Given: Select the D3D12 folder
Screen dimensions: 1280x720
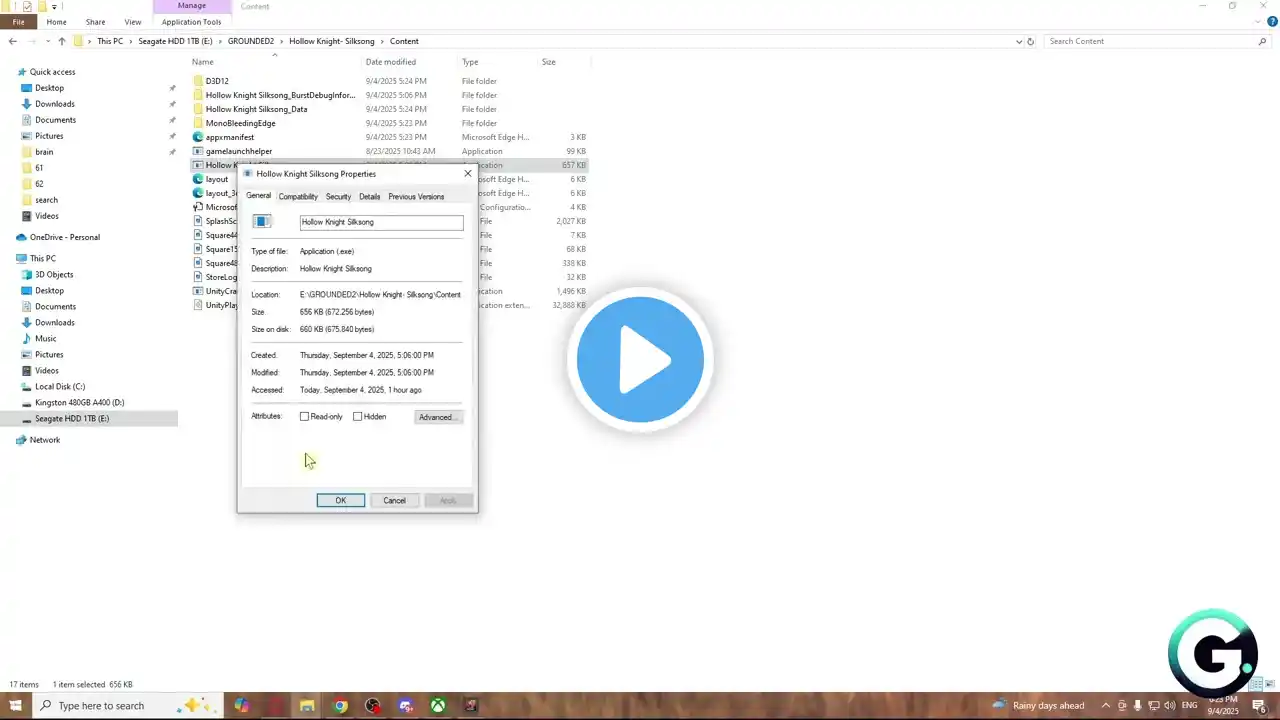Looking at the screenshot, I should click(x=217, y=81).
